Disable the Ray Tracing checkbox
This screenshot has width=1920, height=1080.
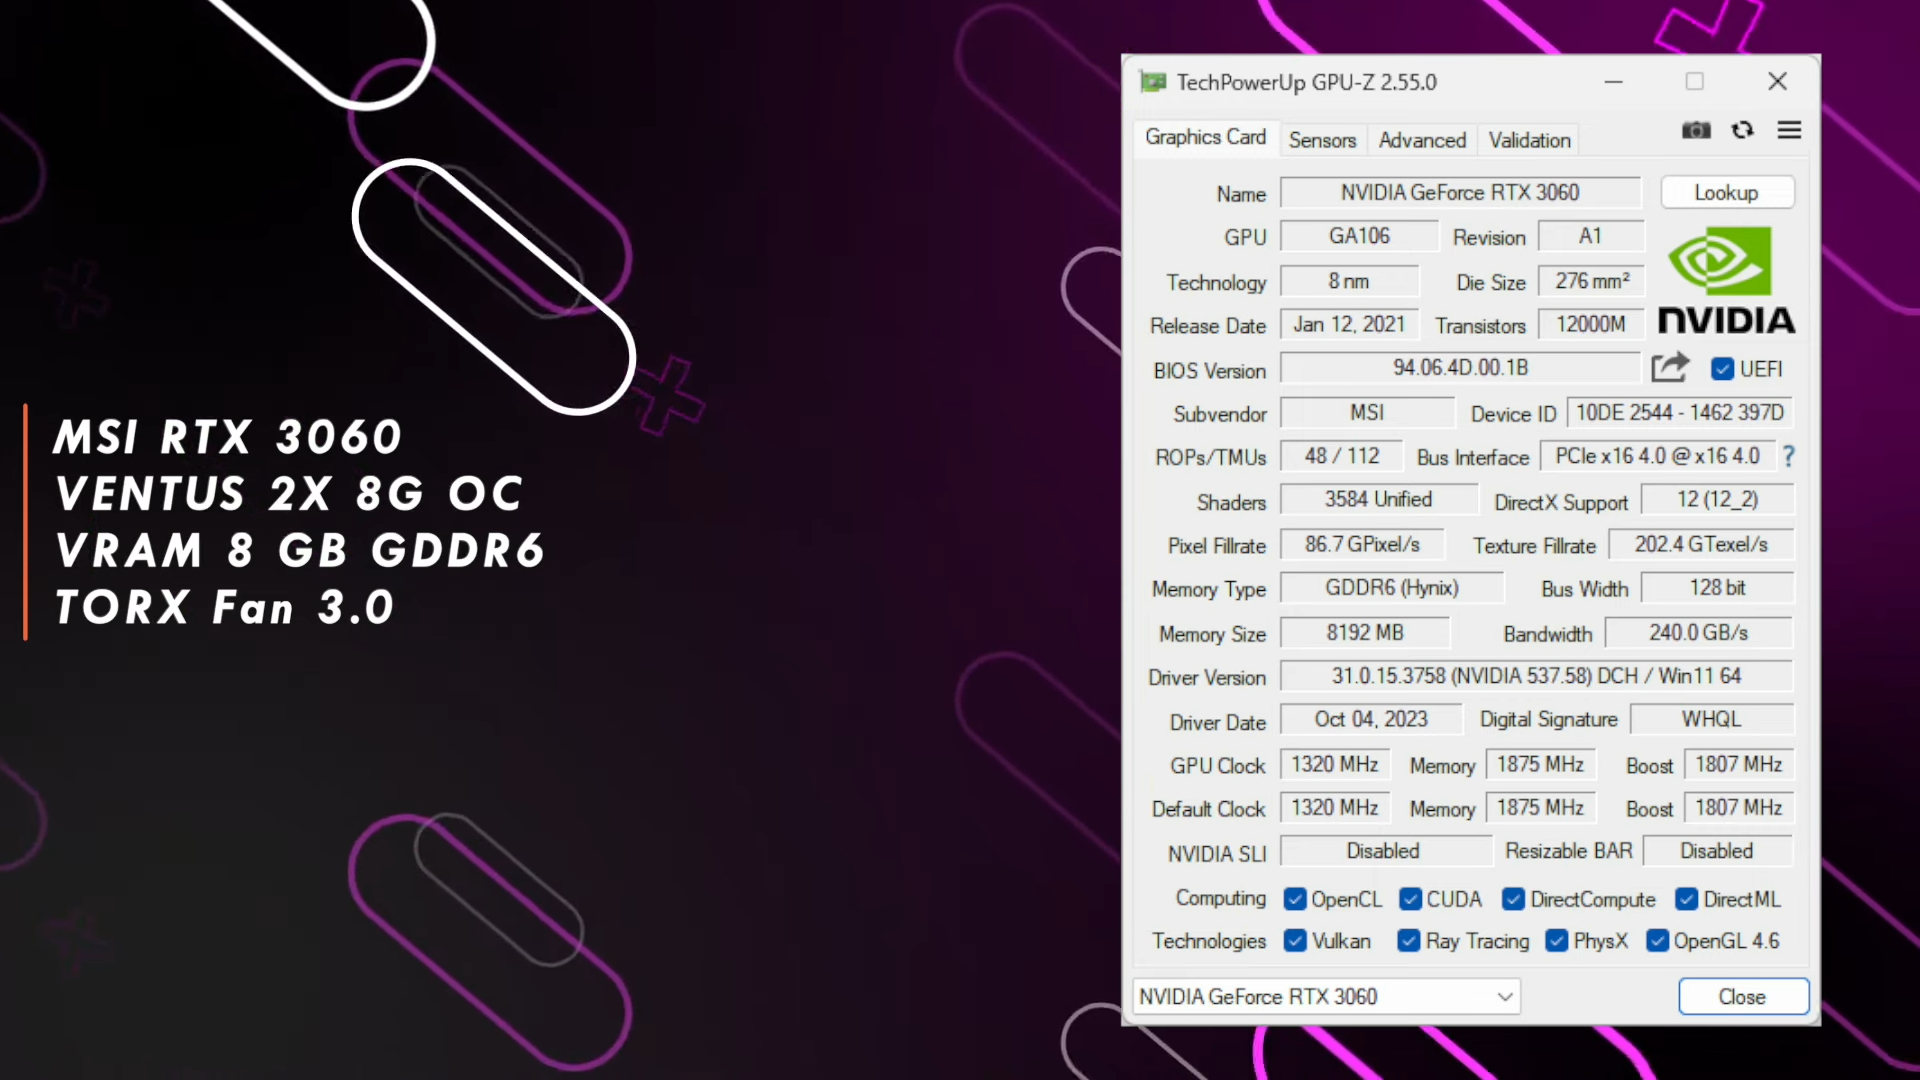tap(1408, 941)
